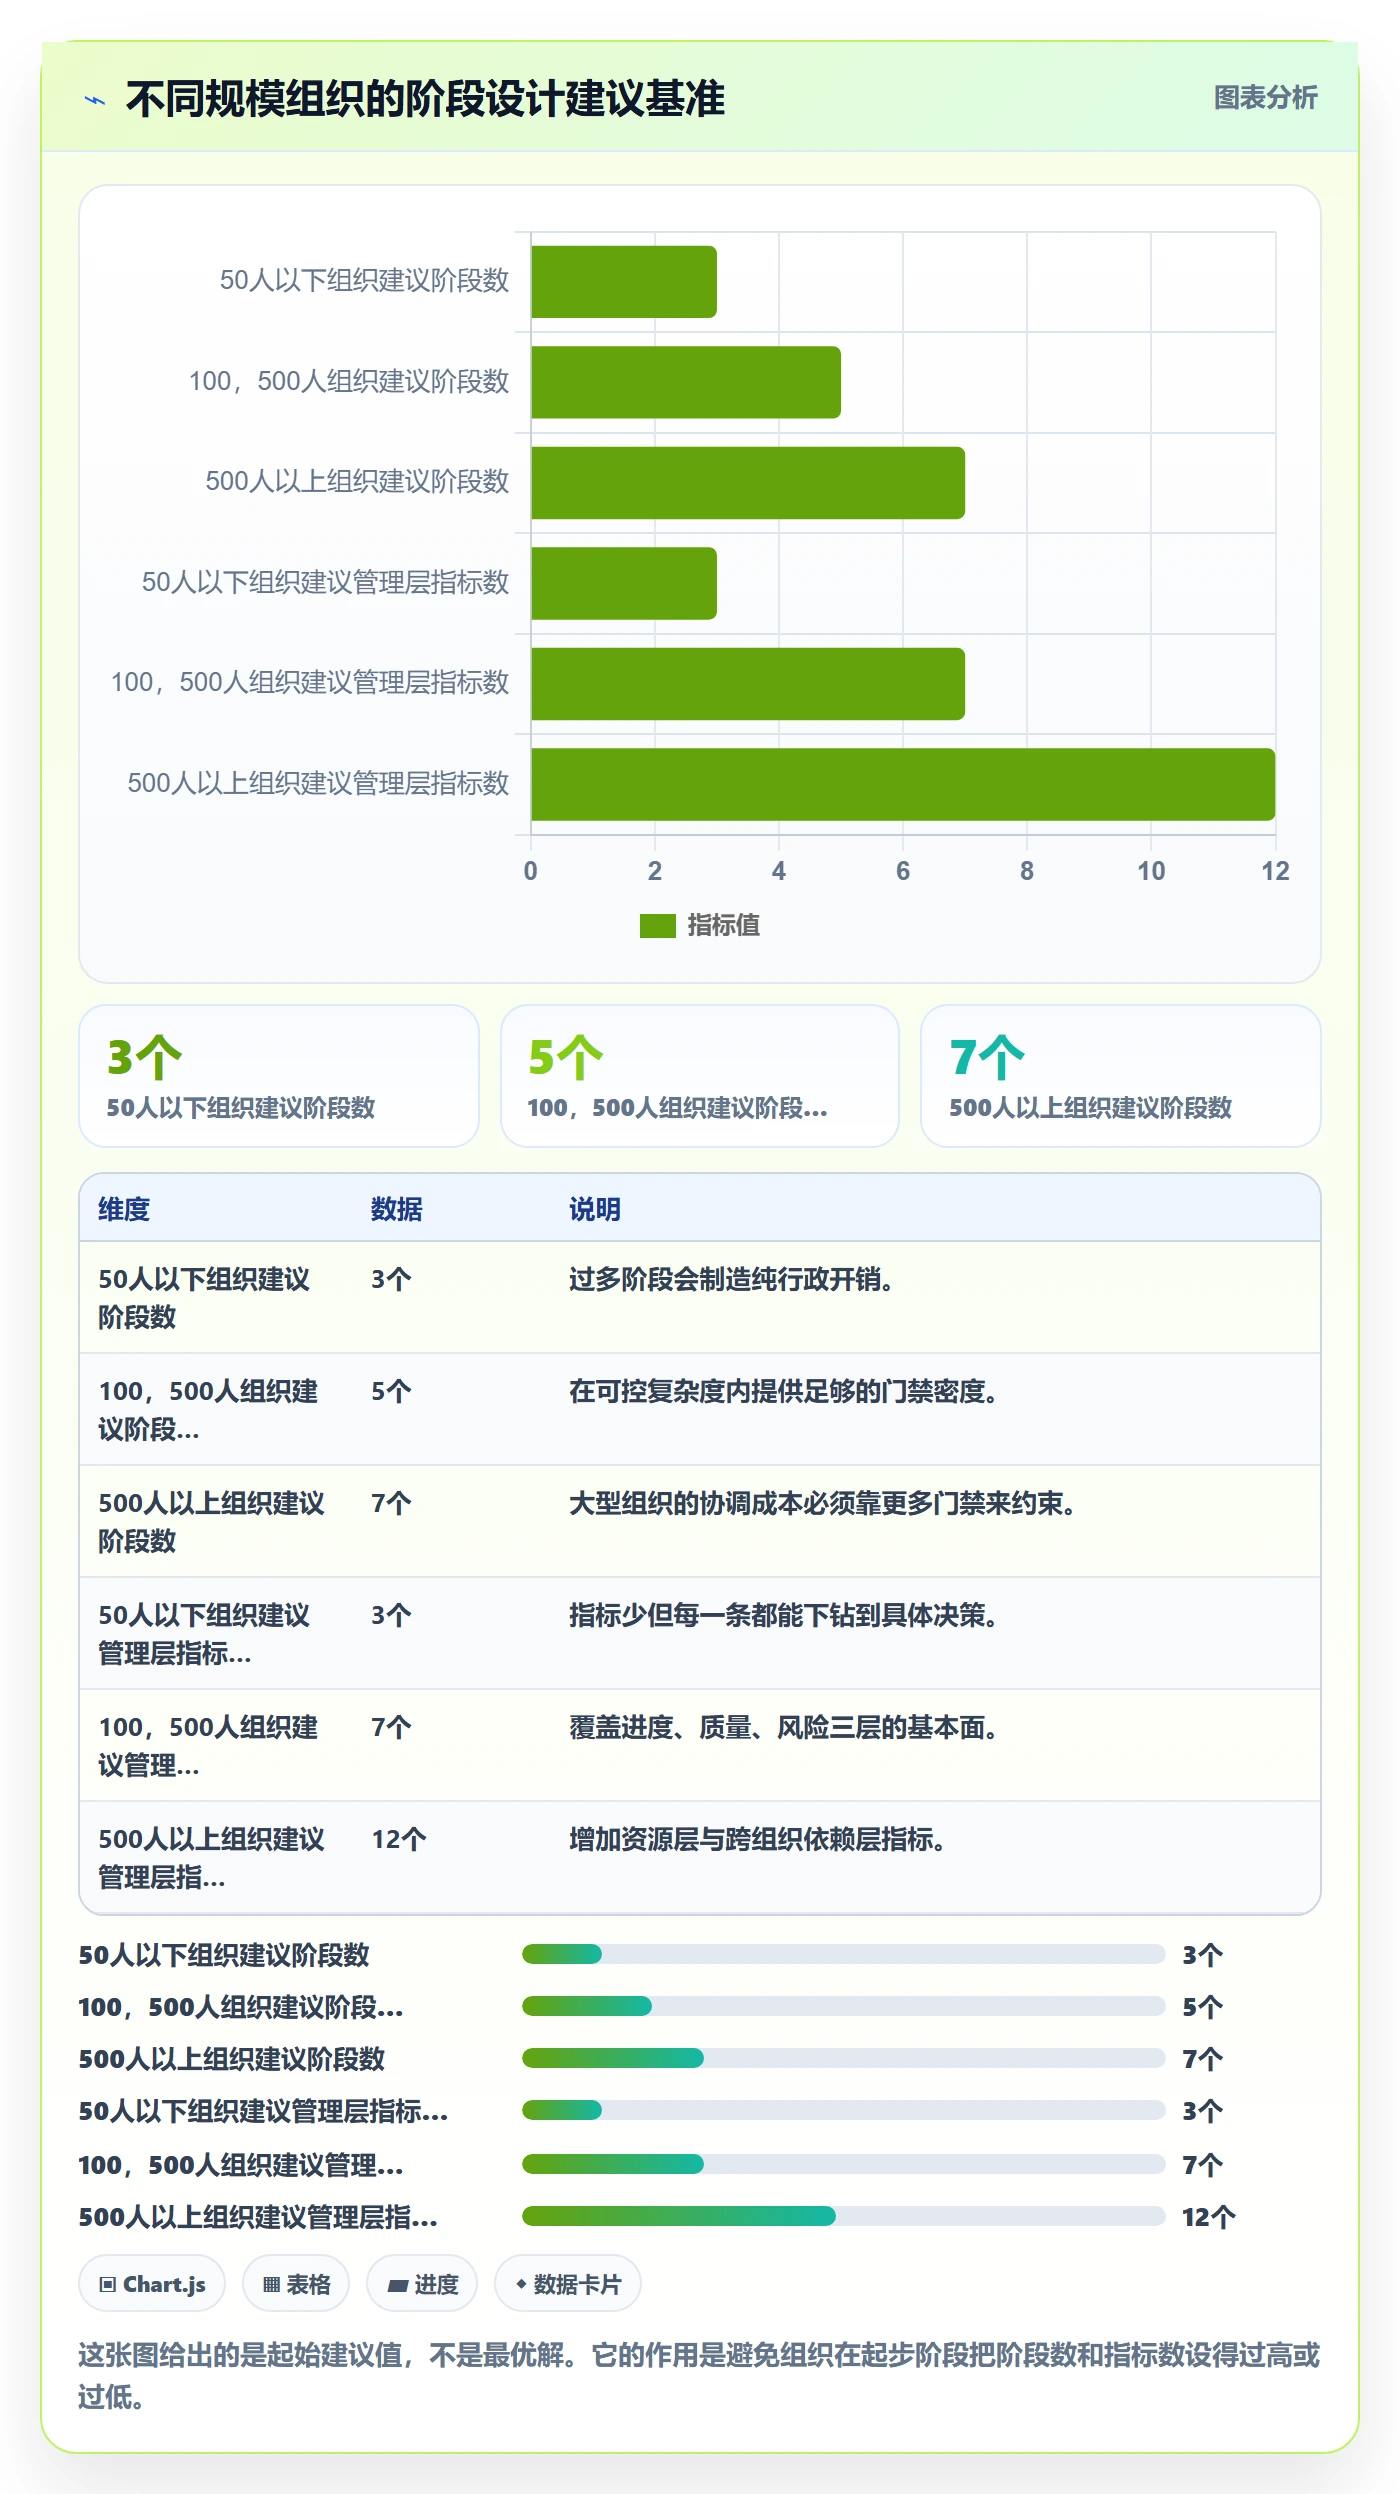Select table row 增加资源层与跨组织依赖层指标。
Viewport: 1400px width, 2494px height.
tap(700, 1858)
